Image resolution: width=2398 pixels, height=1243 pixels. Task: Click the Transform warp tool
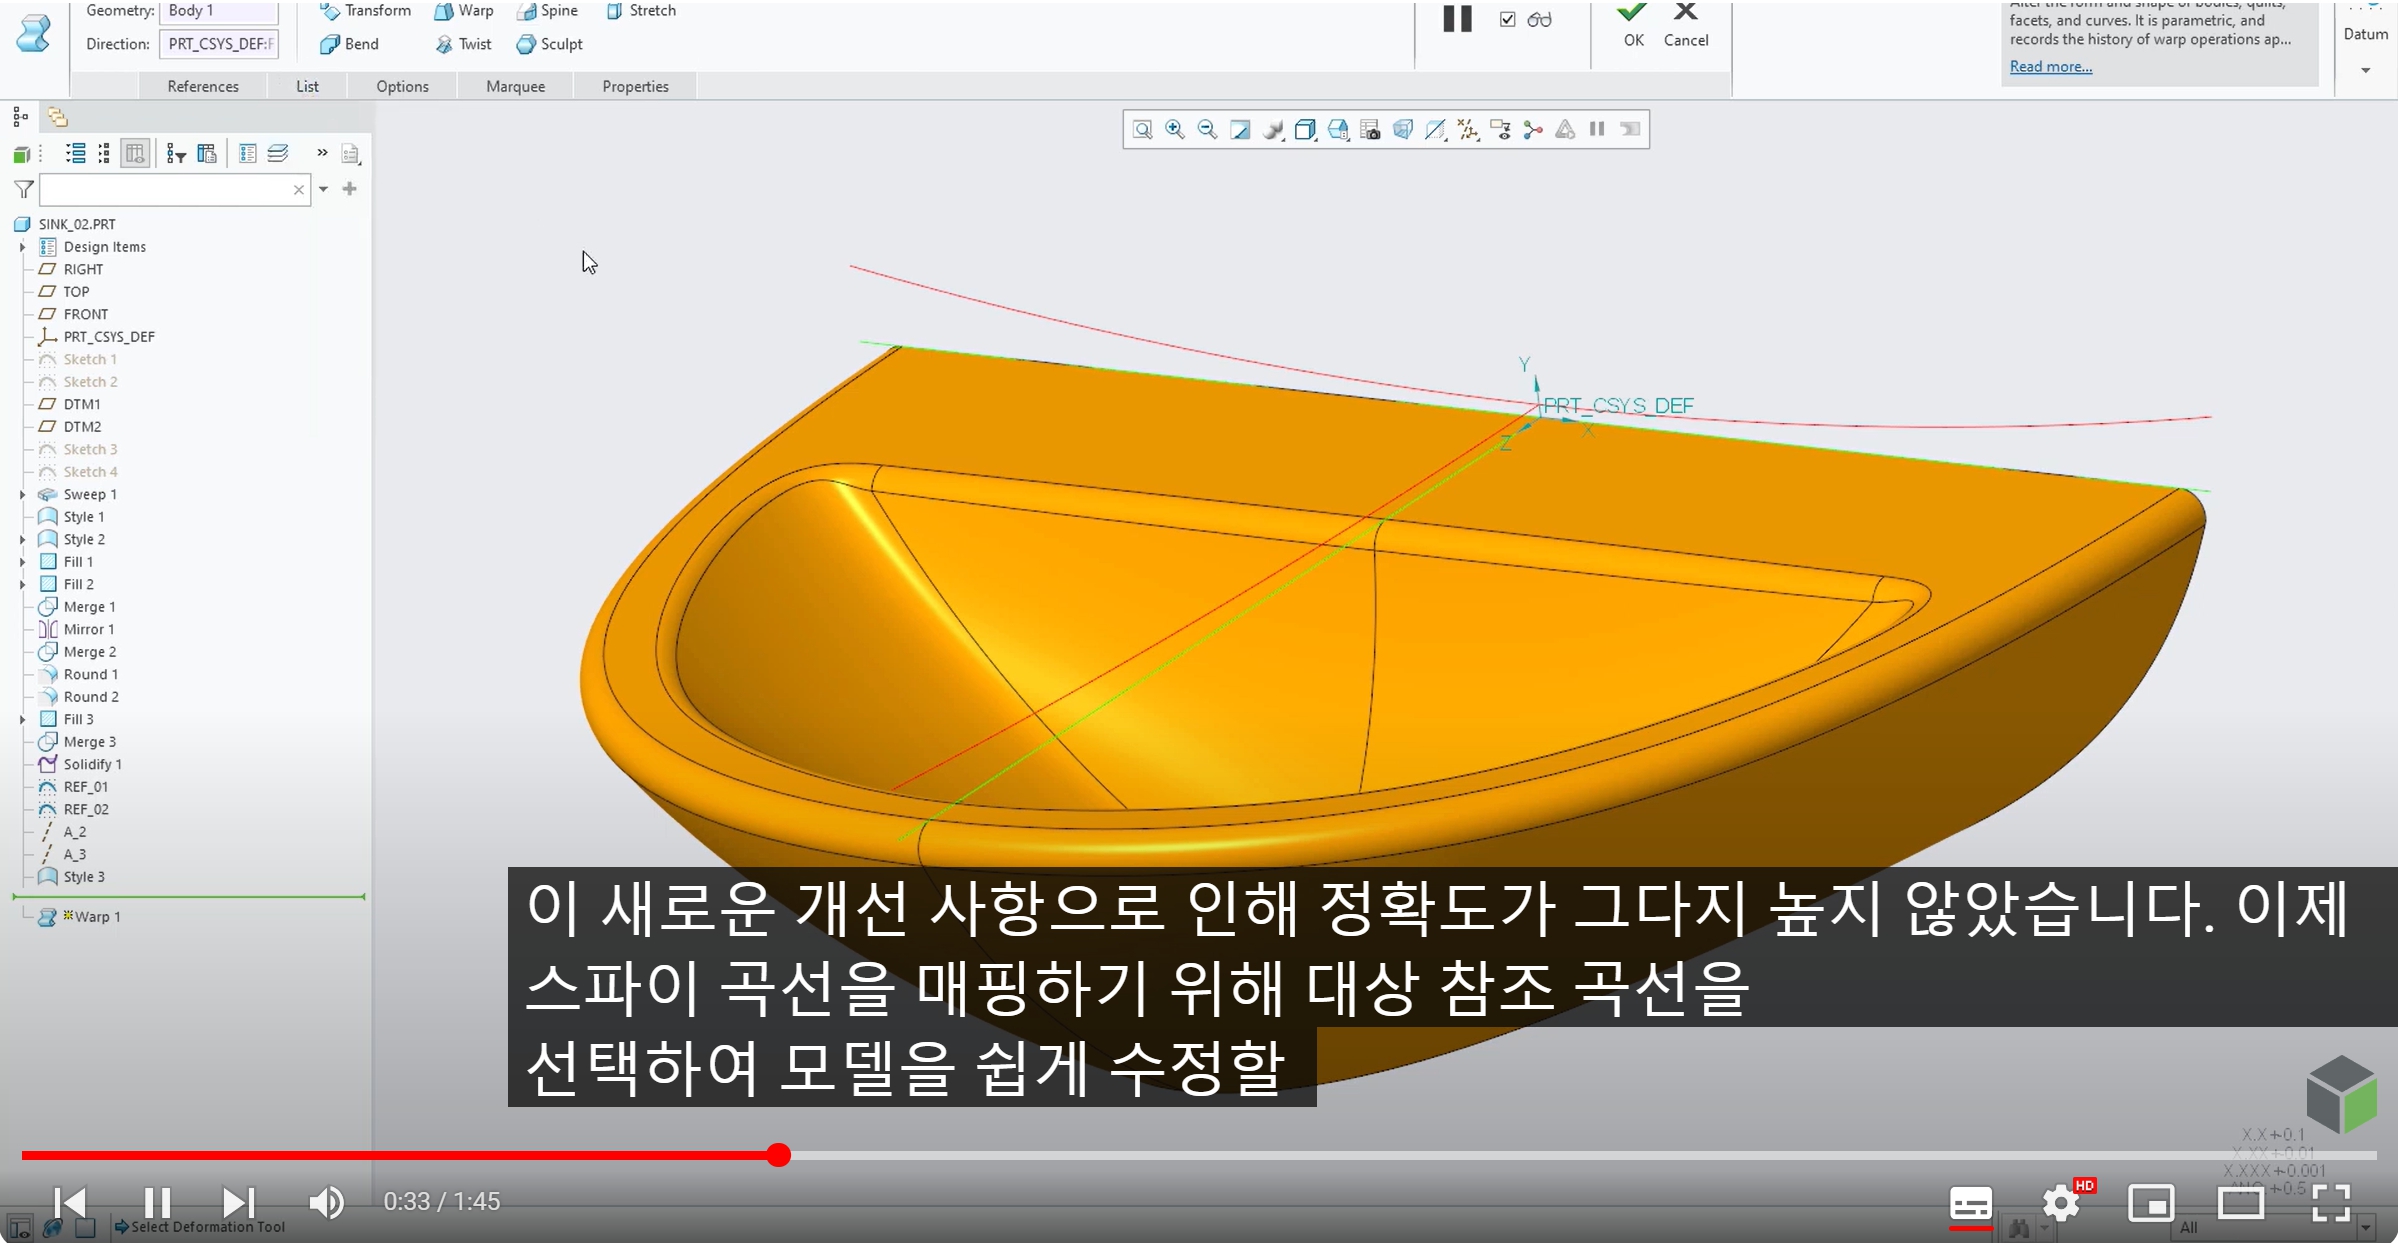coord(365,11)
